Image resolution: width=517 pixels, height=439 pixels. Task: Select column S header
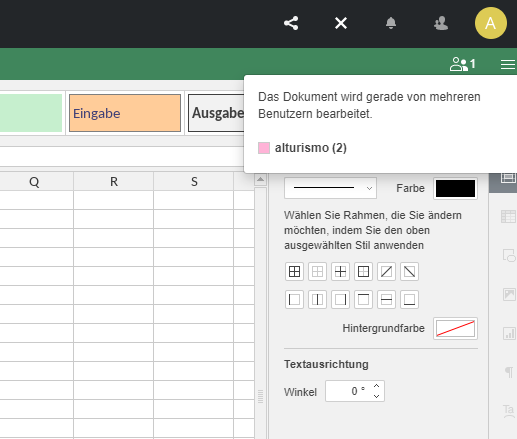194,182
